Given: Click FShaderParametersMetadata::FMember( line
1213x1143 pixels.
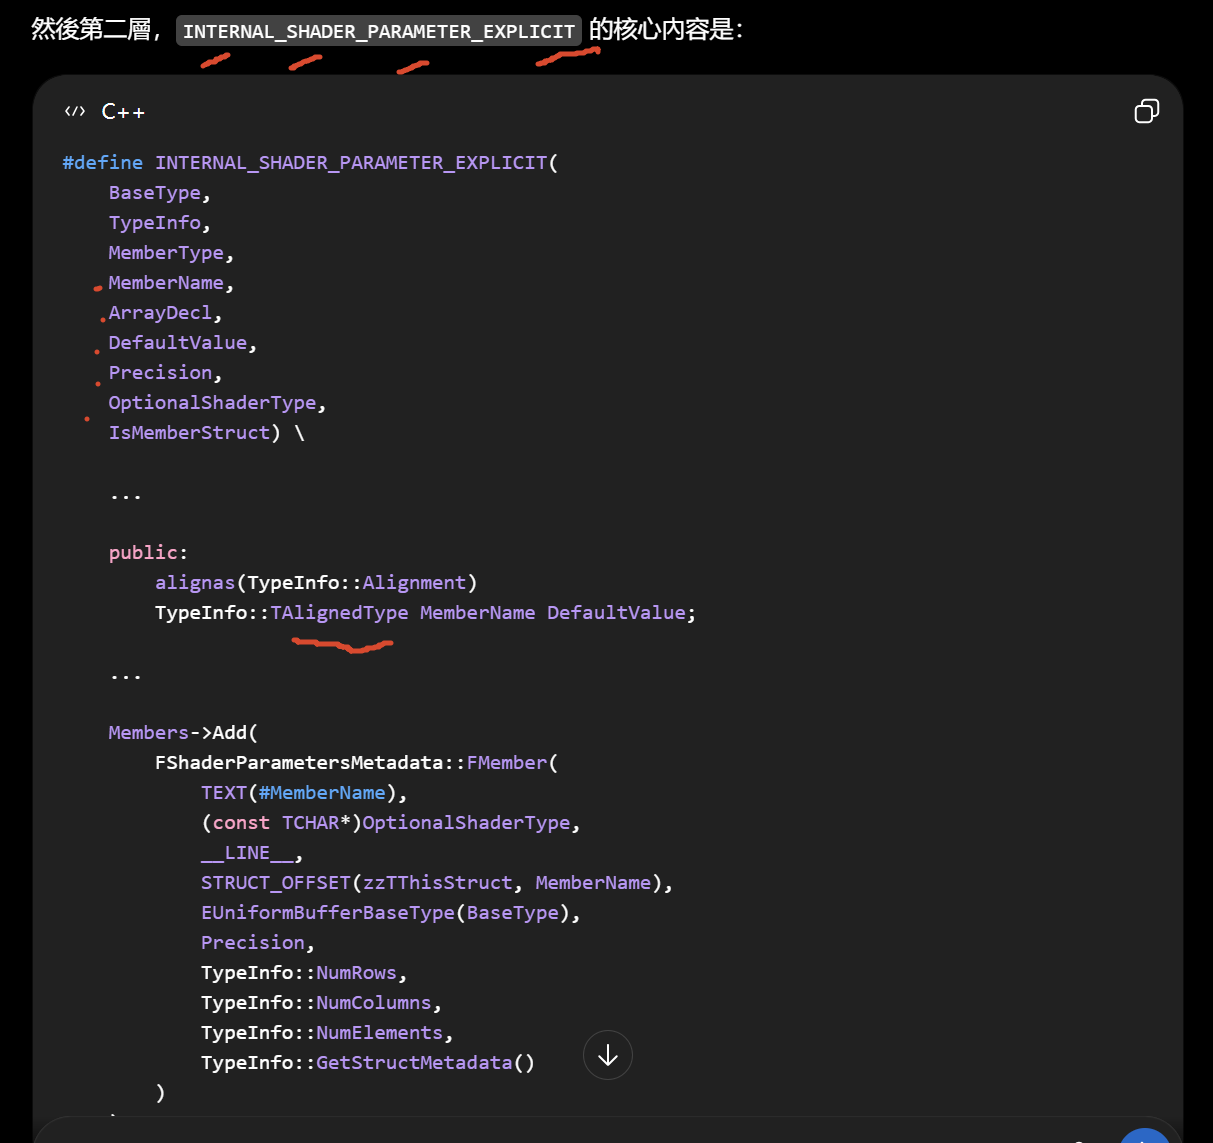Looking at the screenshot, I should [x=356, y=762].
